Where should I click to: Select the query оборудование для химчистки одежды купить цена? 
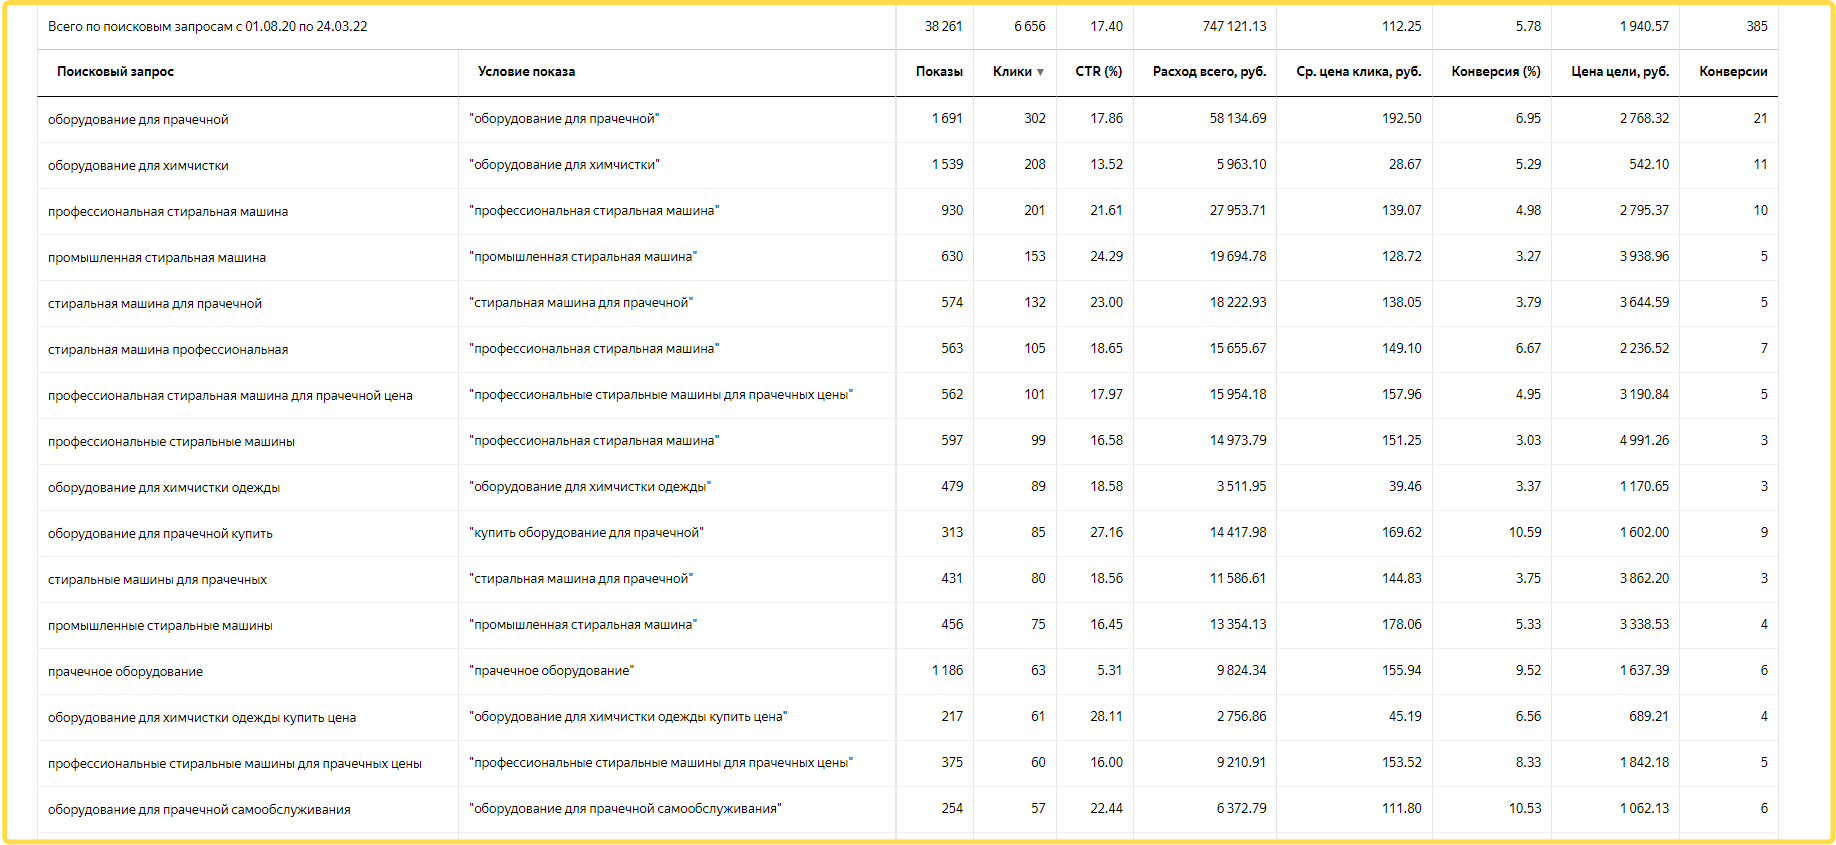point(202,718)
